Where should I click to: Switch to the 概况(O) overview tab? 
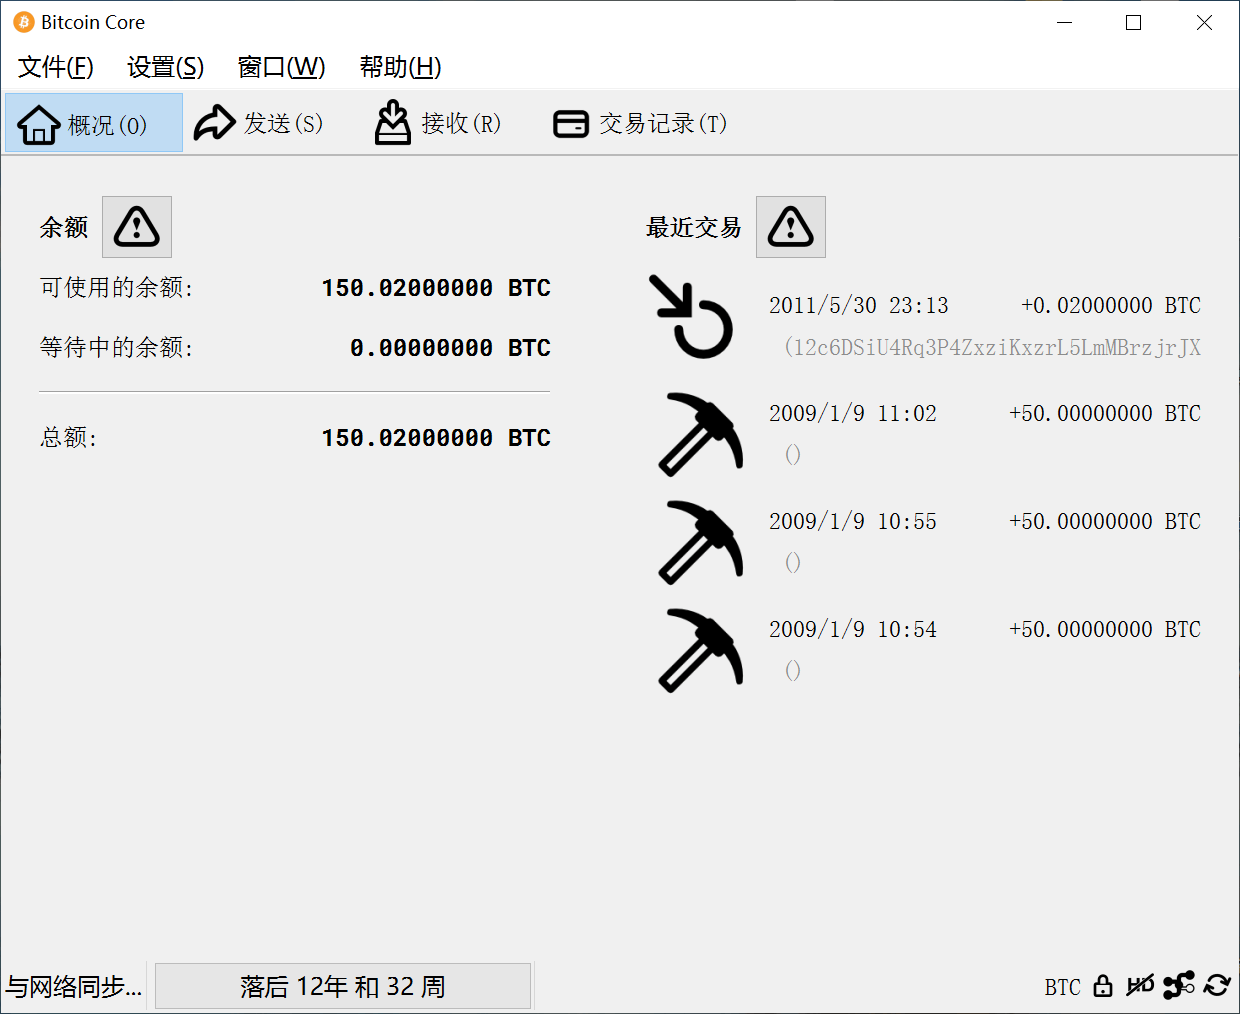click(94, 123)
